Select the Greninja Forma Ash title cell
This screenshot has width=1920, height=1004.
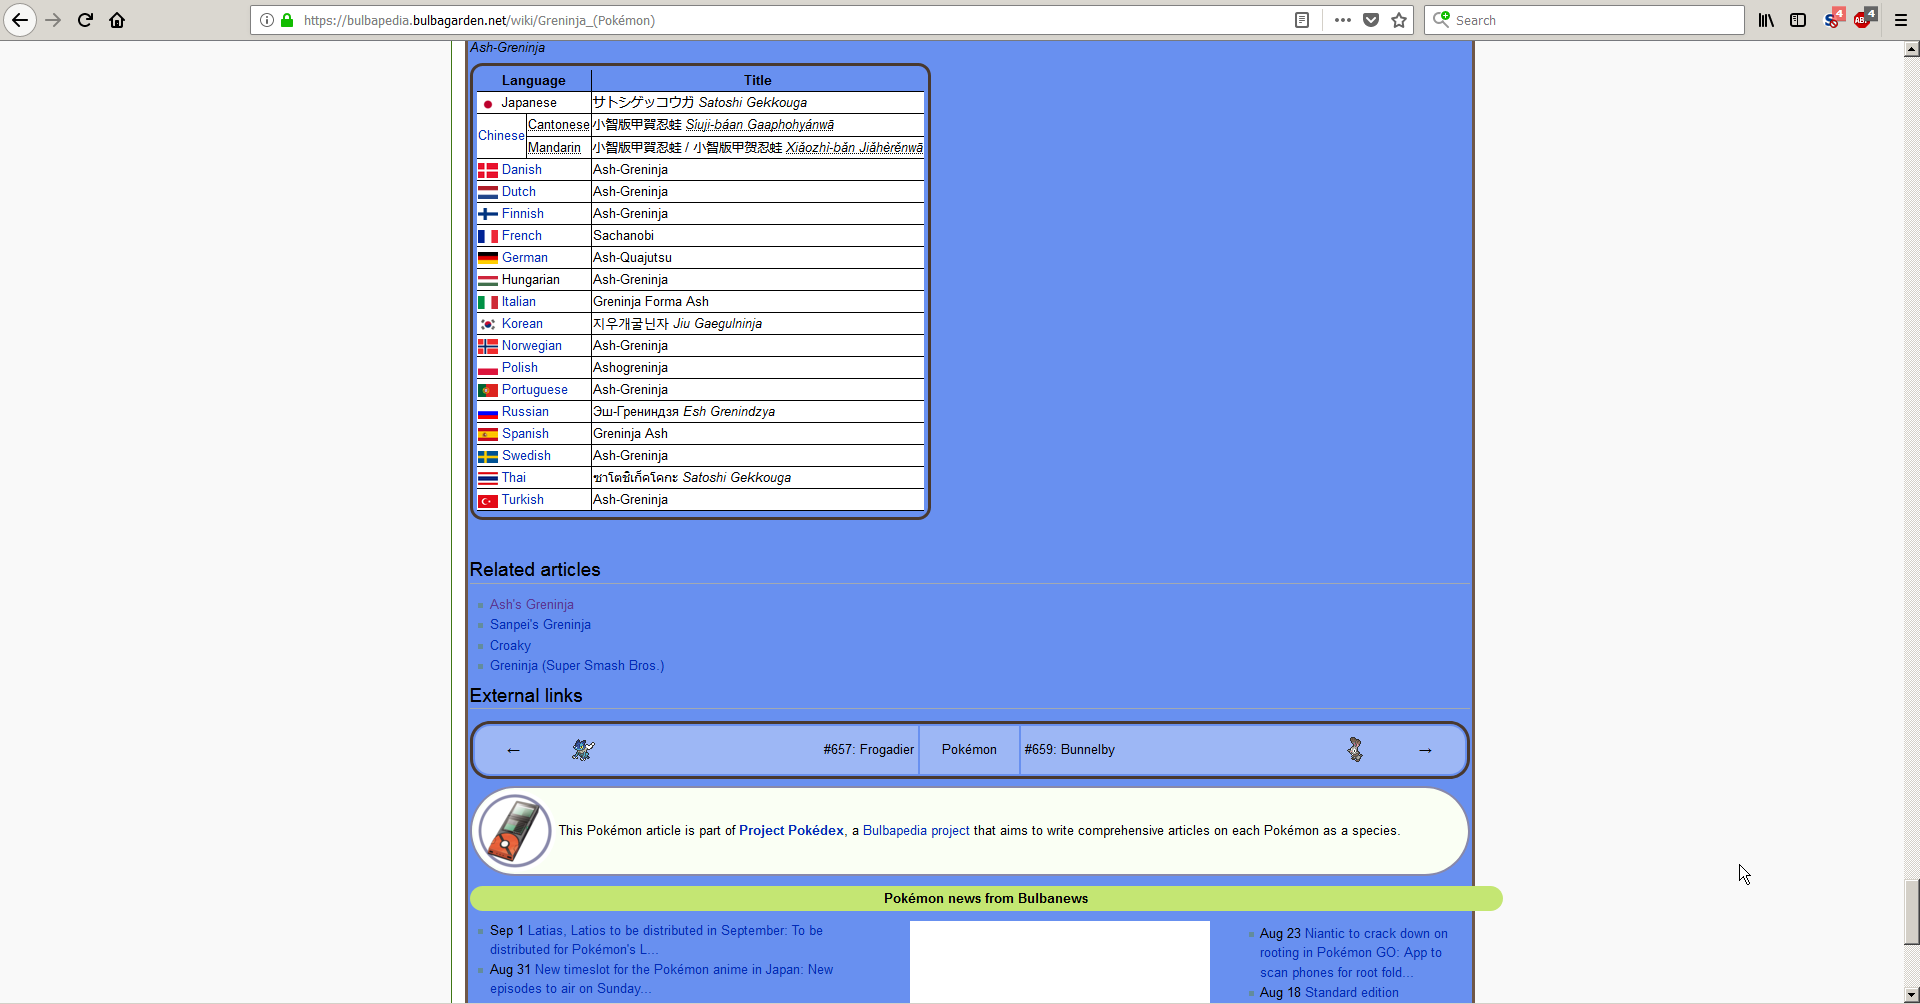click(x=757, y=302)
